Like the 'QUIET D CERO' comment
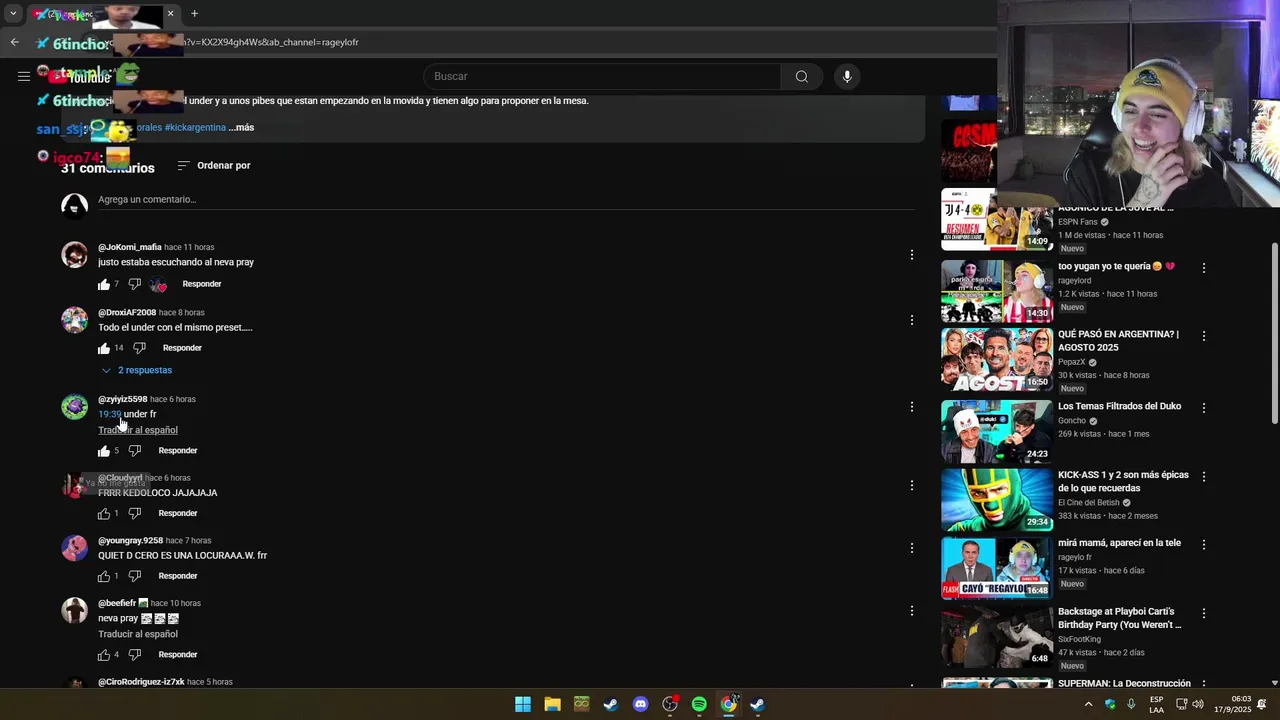The height and width of the screenshot is (720, 1280). click(x=104, y=577)
